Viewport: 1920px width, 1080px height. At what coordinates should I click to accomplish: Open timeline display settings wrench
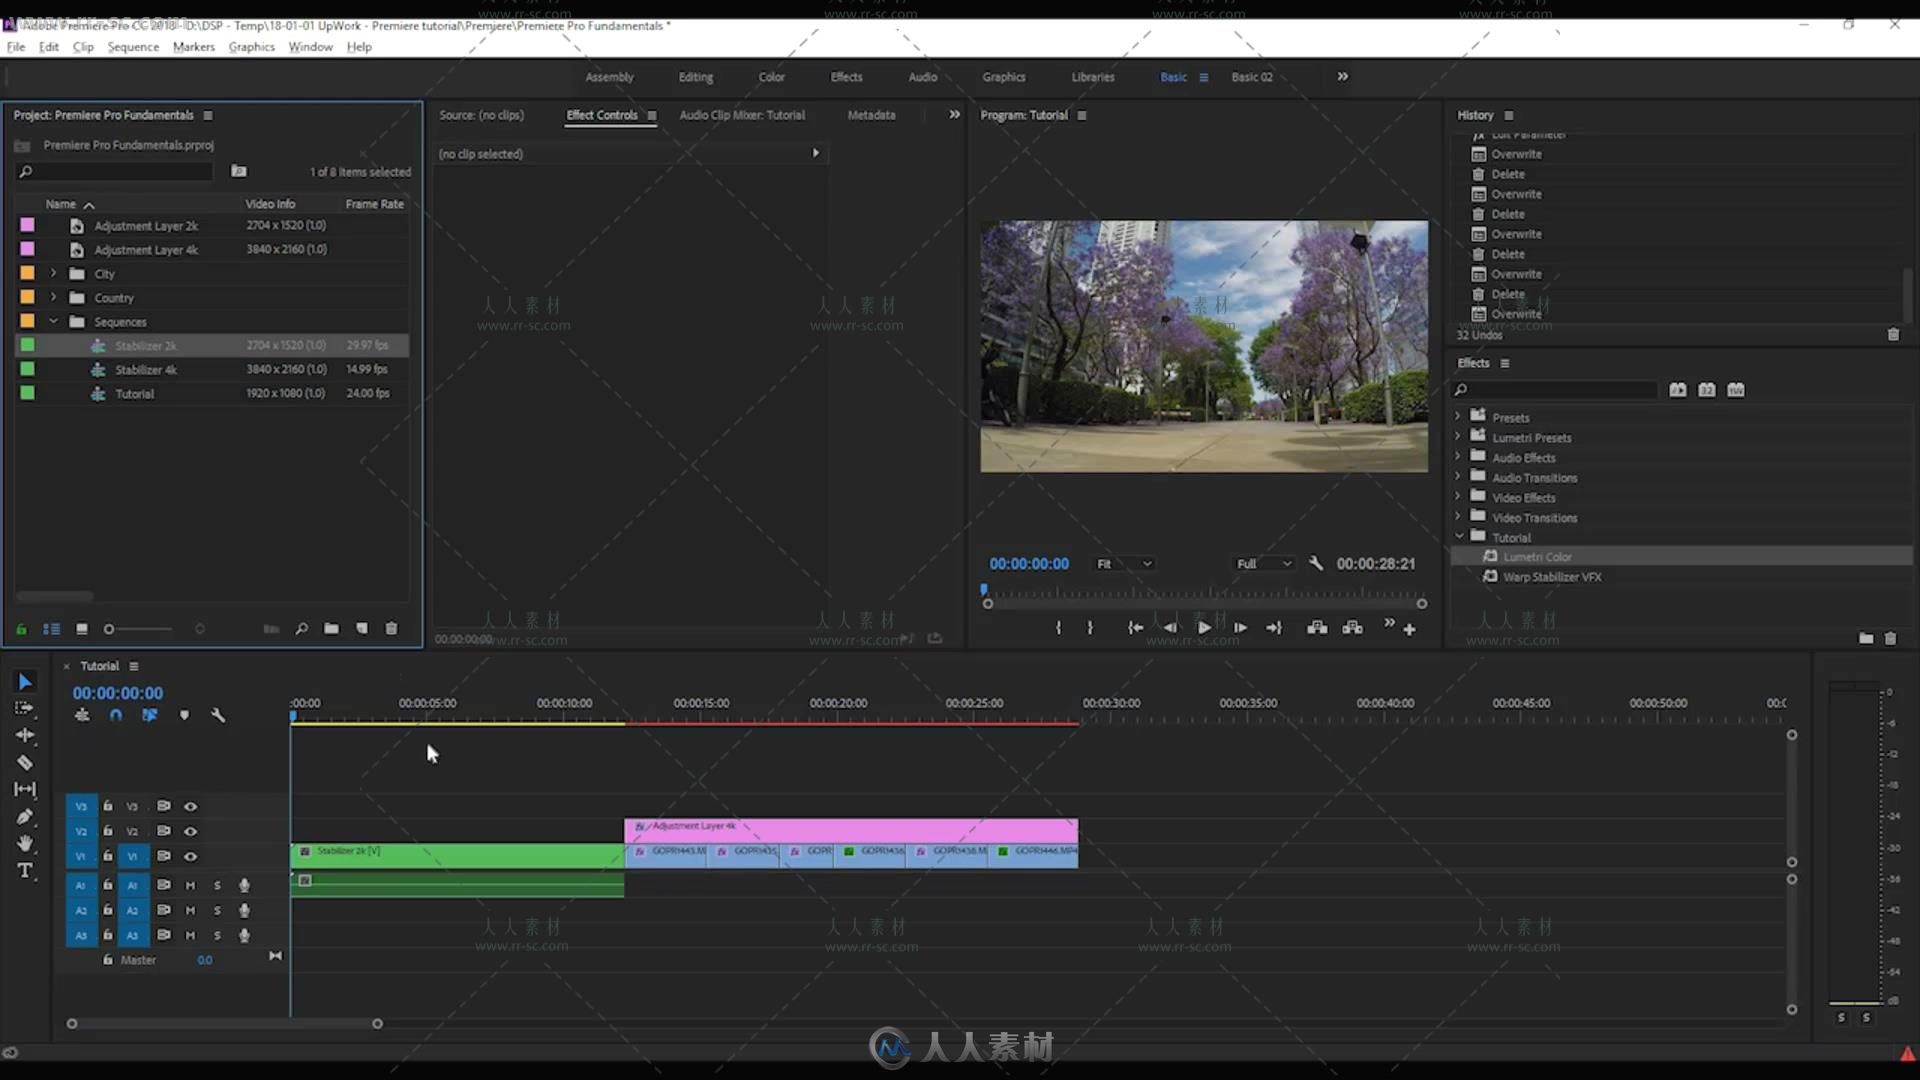coord(218,715)
